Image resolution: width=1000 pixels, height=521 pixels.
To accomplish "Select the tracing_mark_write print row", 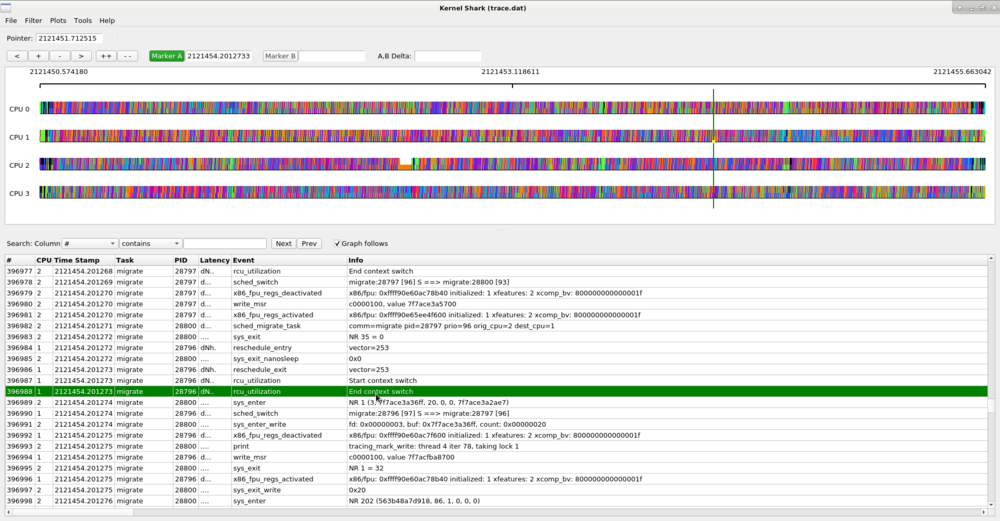I will pyautogui.click(x=496, y=446).
